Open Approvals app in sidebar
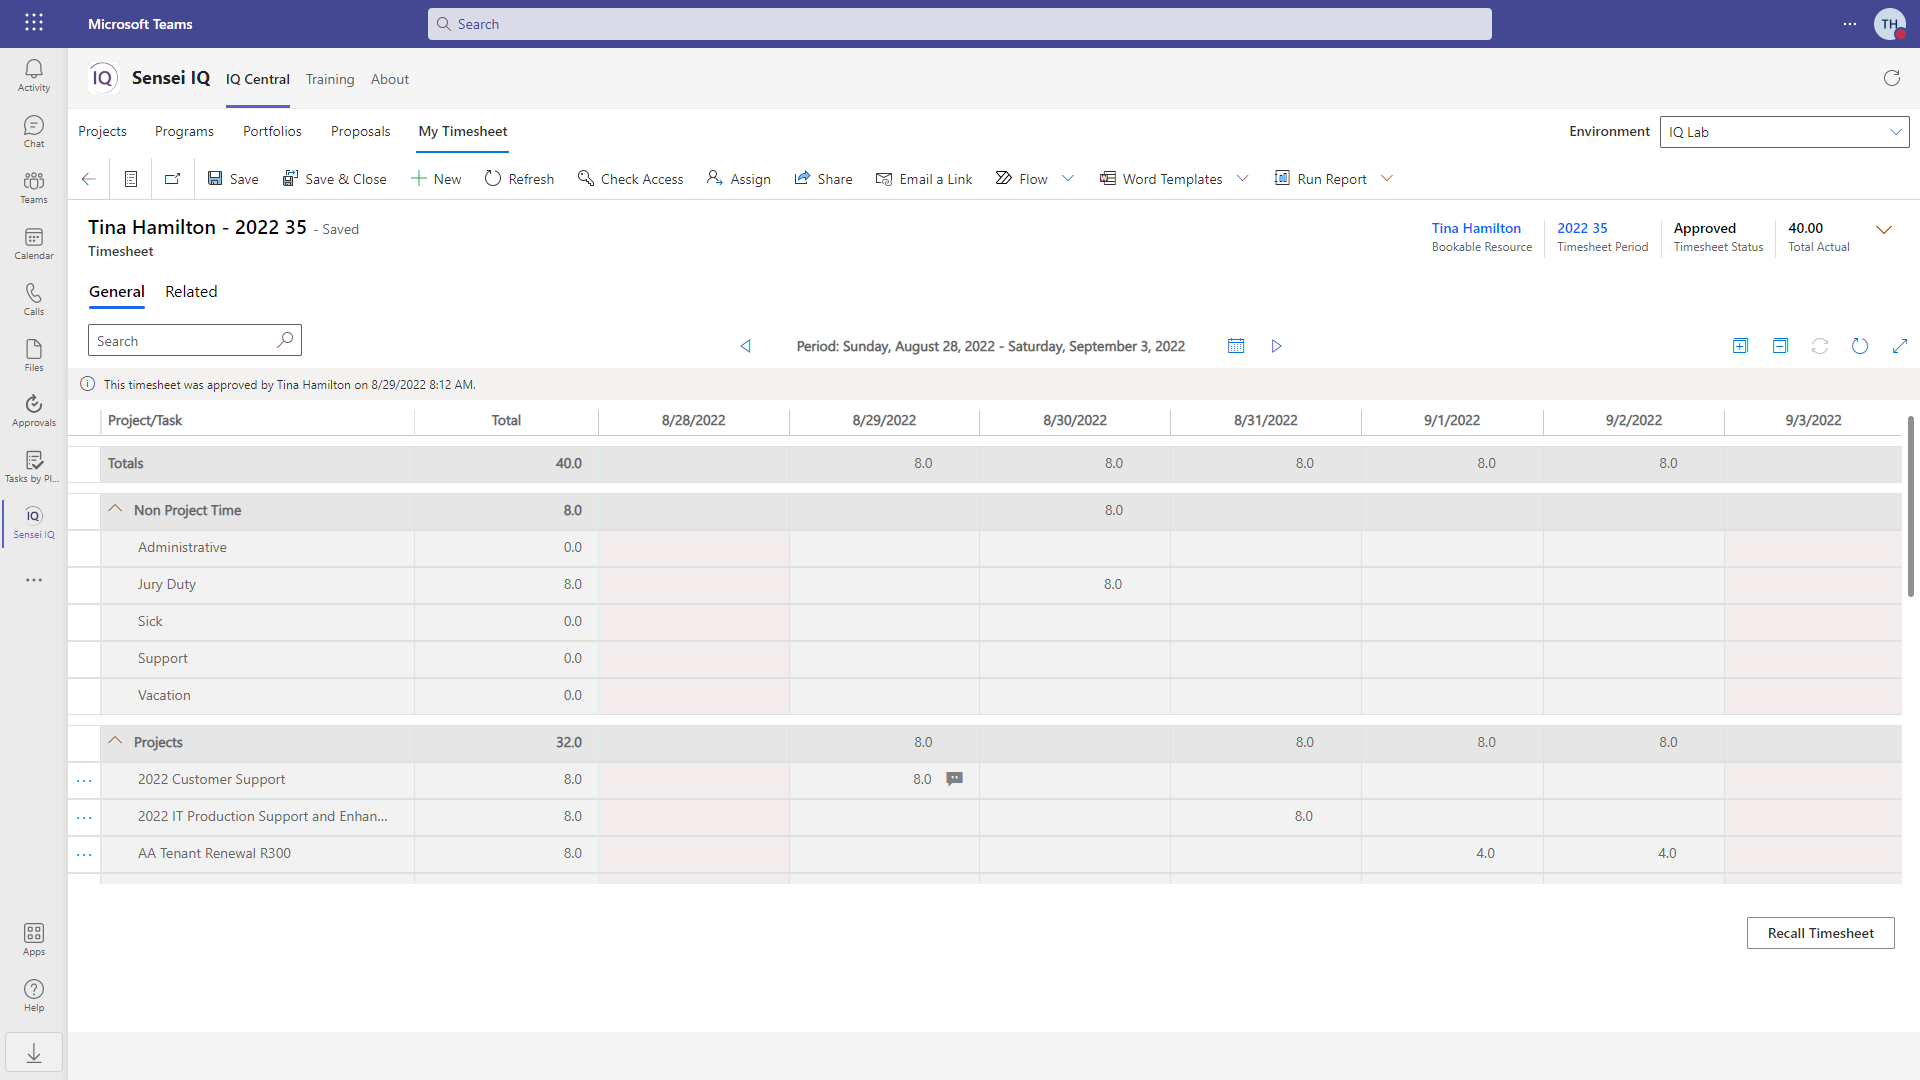This screenshot has width=1920, height=1080. pos(33,410)
